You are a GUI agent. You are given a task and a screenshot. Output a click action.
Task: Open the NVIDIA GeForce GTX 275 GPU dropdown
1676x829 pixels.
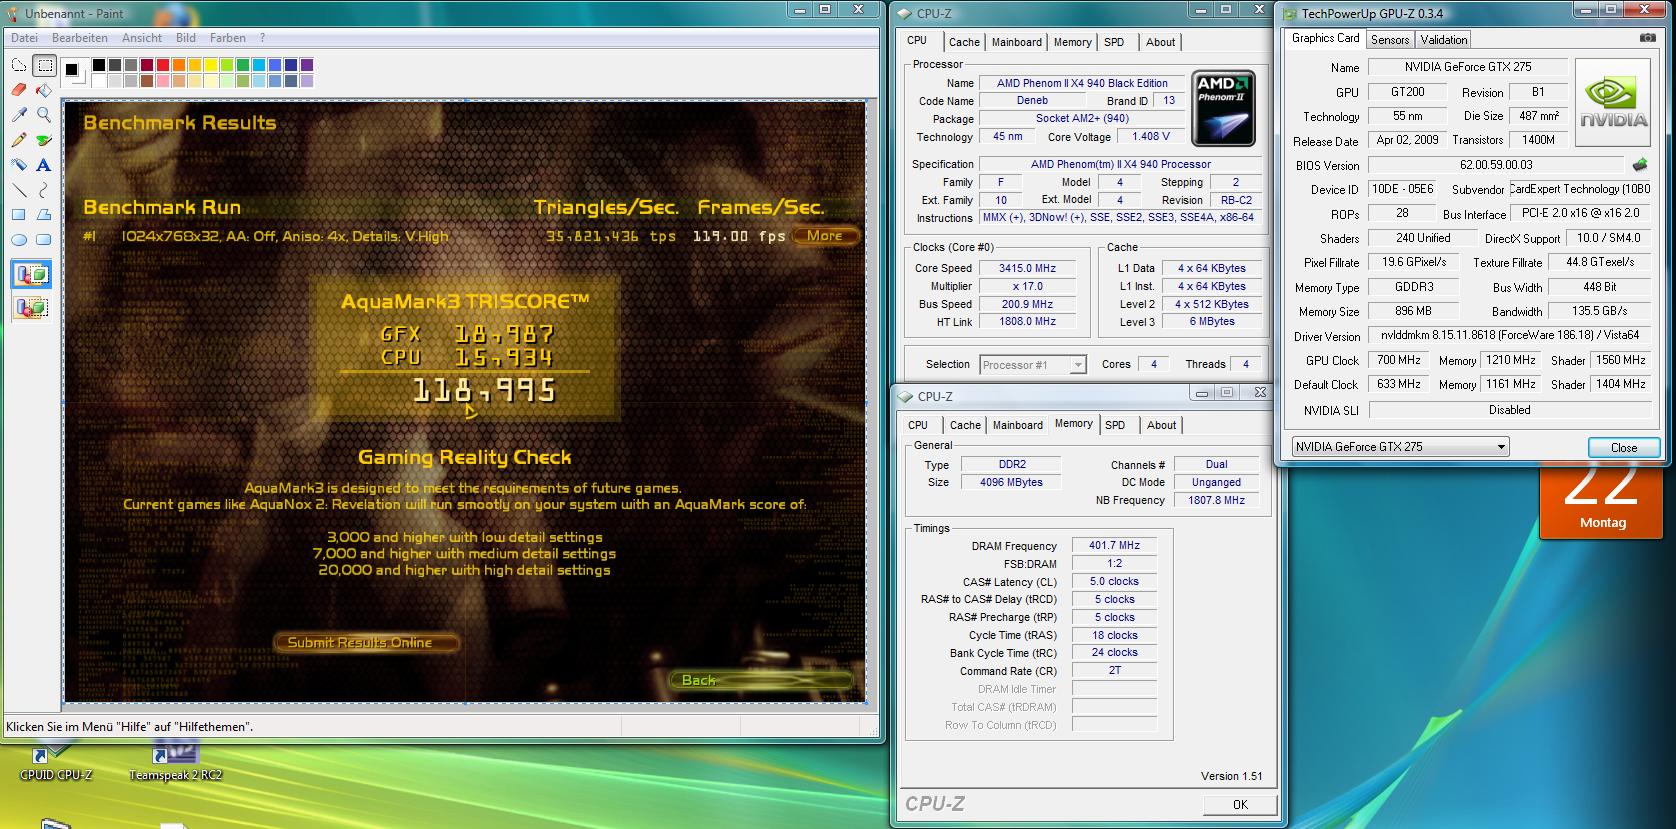tap(1400, 447)
